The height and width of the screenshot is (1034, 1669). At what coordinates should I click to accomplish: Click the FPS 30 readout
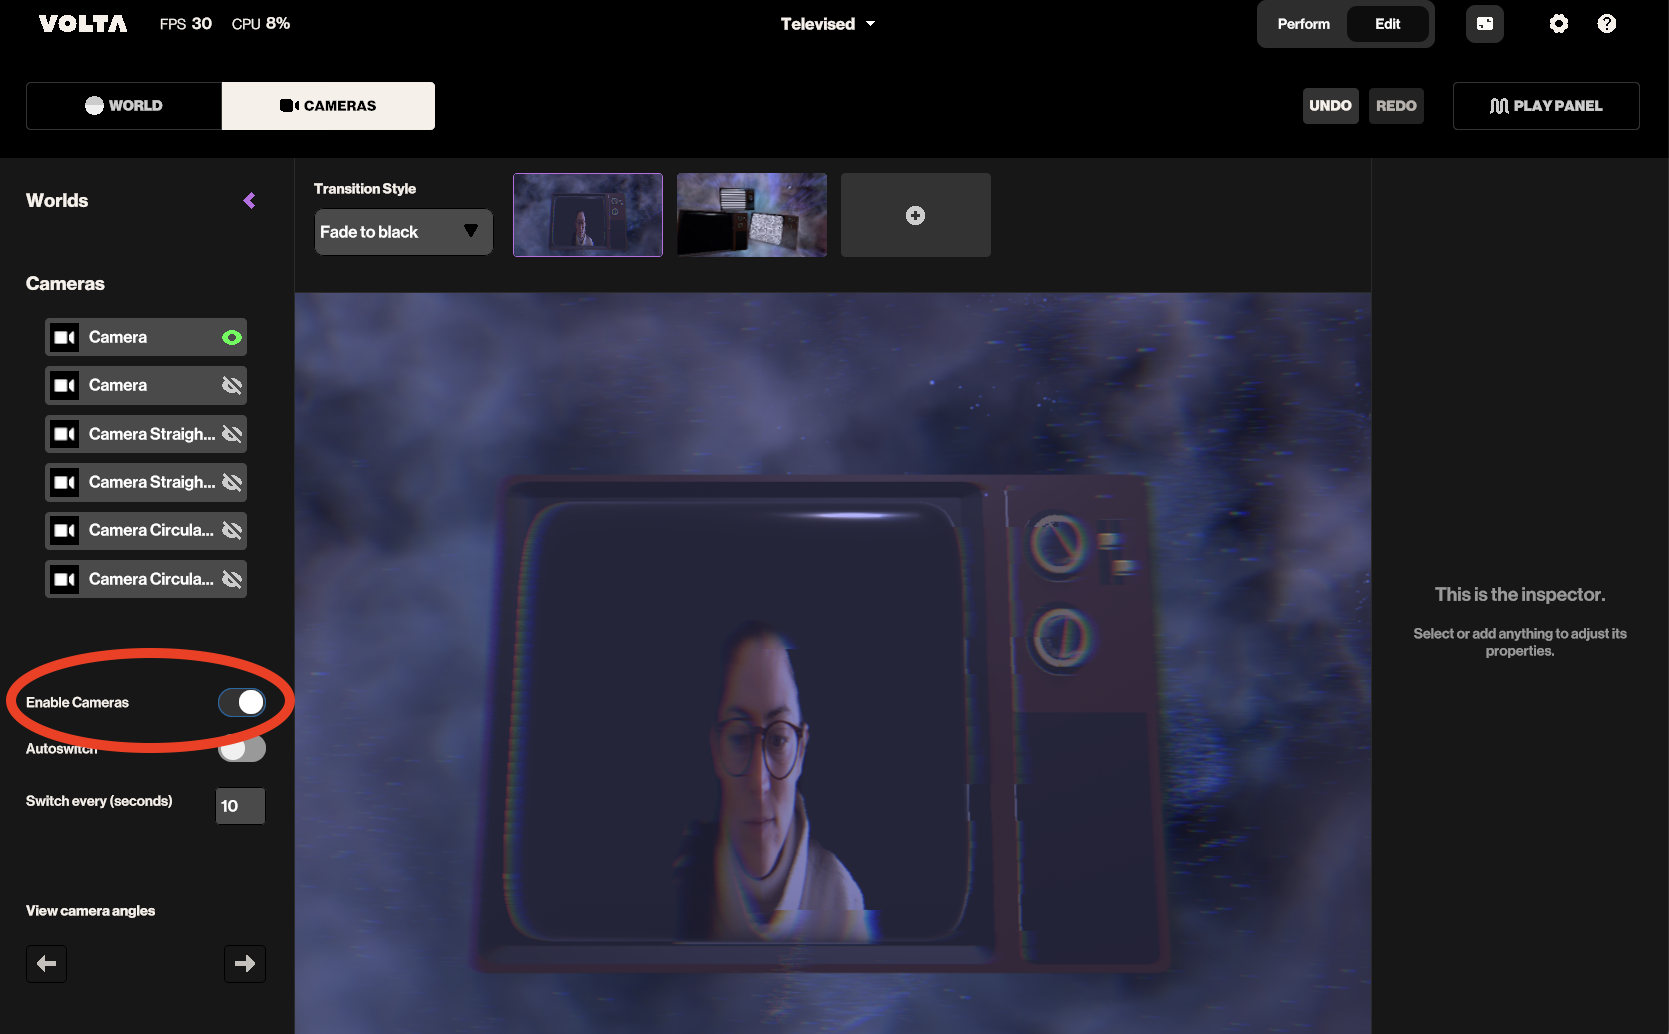[186, 24]
